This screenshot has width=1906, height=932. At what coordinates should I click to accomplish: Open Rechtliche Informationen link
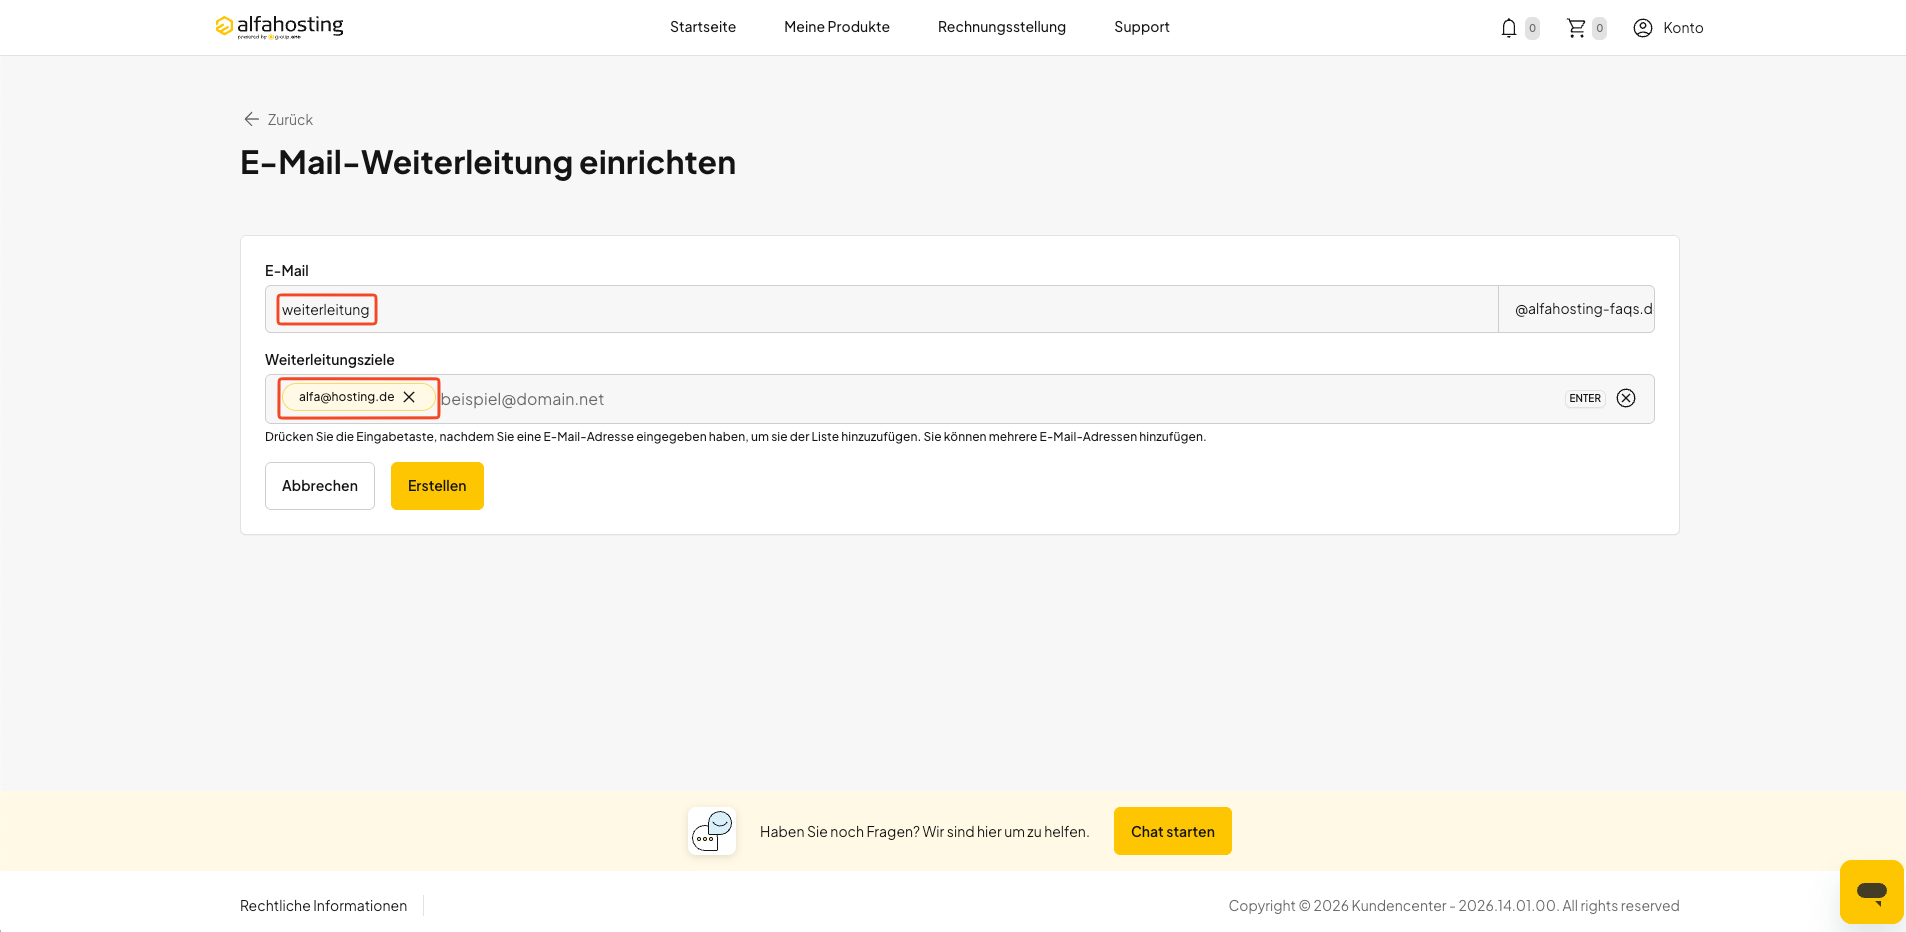[324, 906]
